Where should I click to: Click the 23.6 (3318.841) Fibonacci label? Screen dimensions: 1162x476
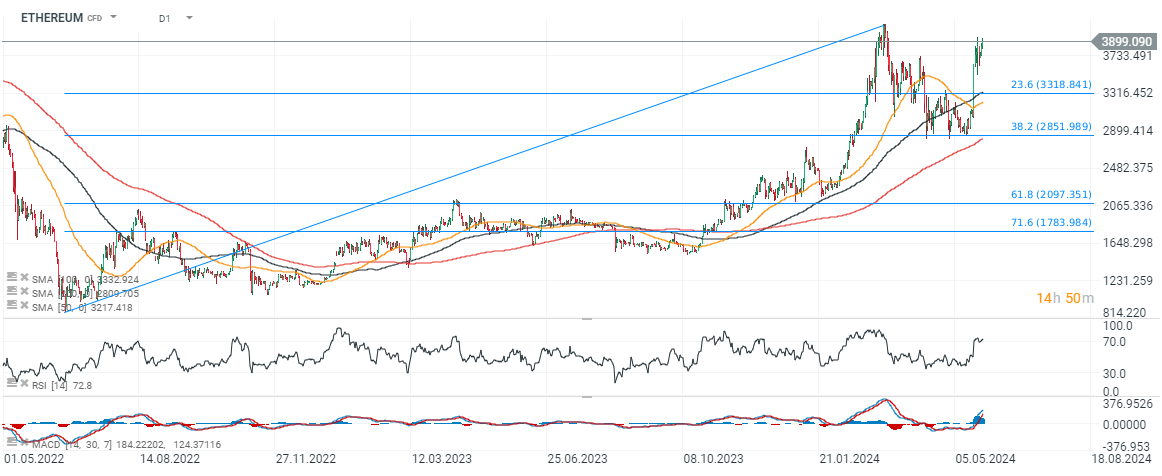pyautogui.click(x=1052, y=85)
